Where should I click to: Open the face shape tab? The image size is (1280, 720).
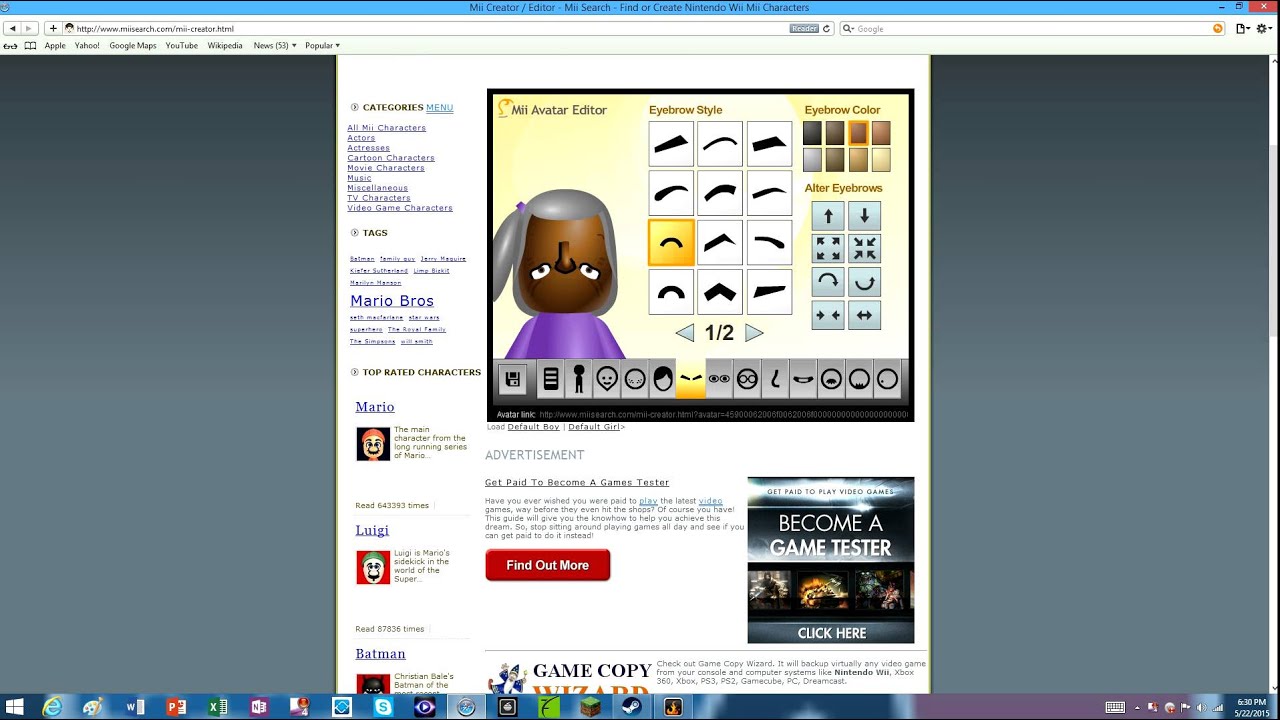tap(606, 379)
